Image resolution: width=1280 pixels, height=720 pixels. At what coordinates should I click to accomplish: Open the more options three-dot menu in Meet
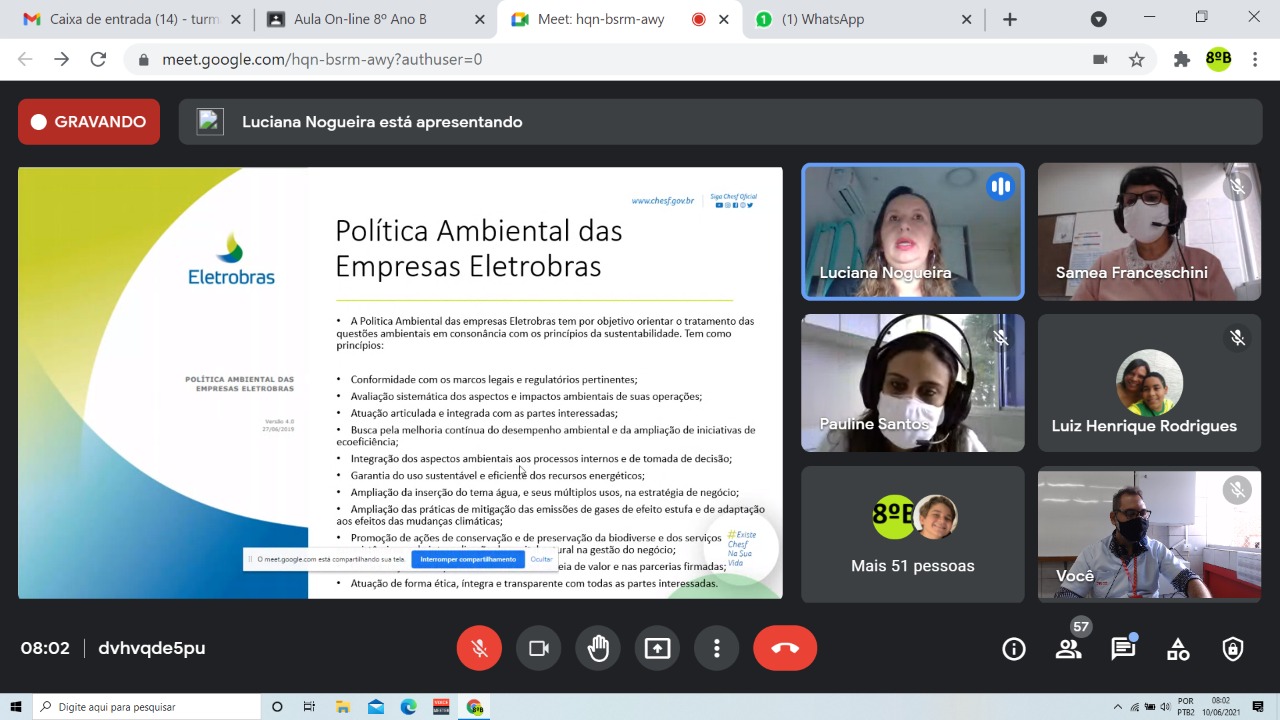coord(716,648)
